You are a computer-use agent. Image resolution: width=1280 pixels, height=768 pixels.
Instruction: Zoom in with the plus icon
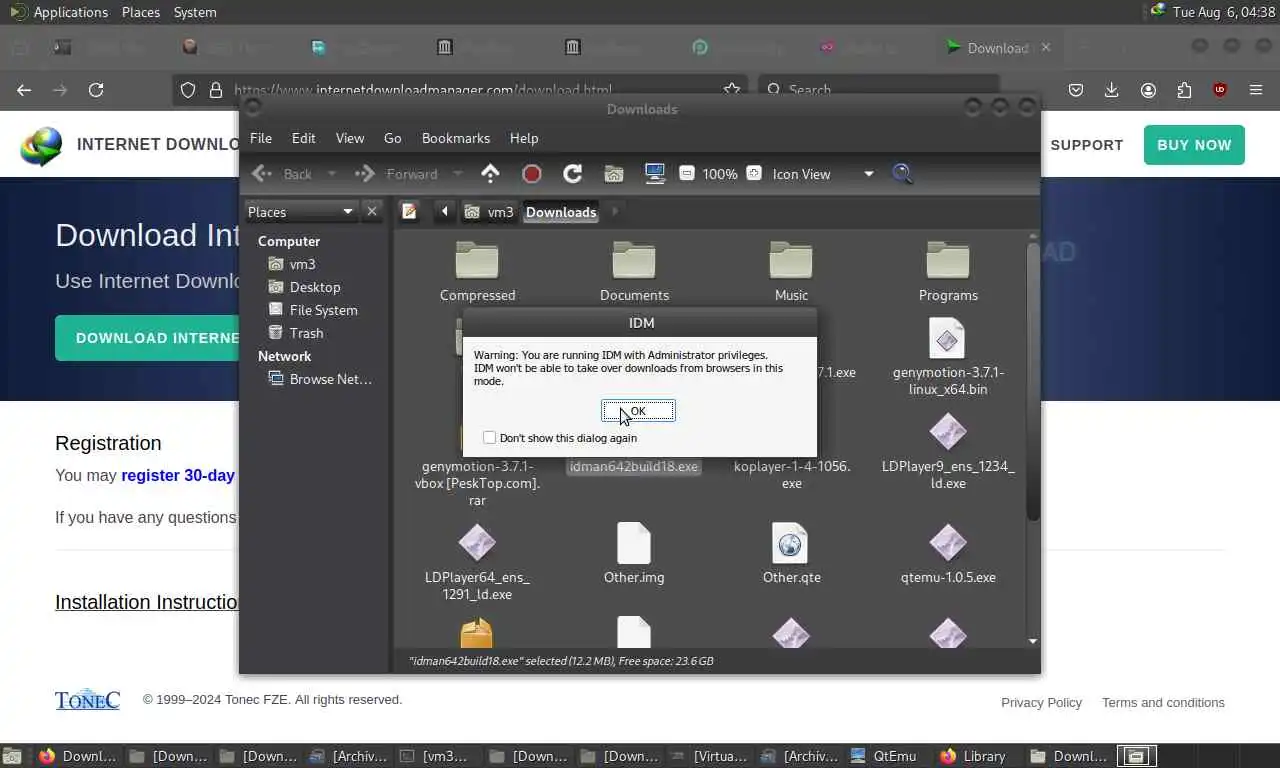754,173
